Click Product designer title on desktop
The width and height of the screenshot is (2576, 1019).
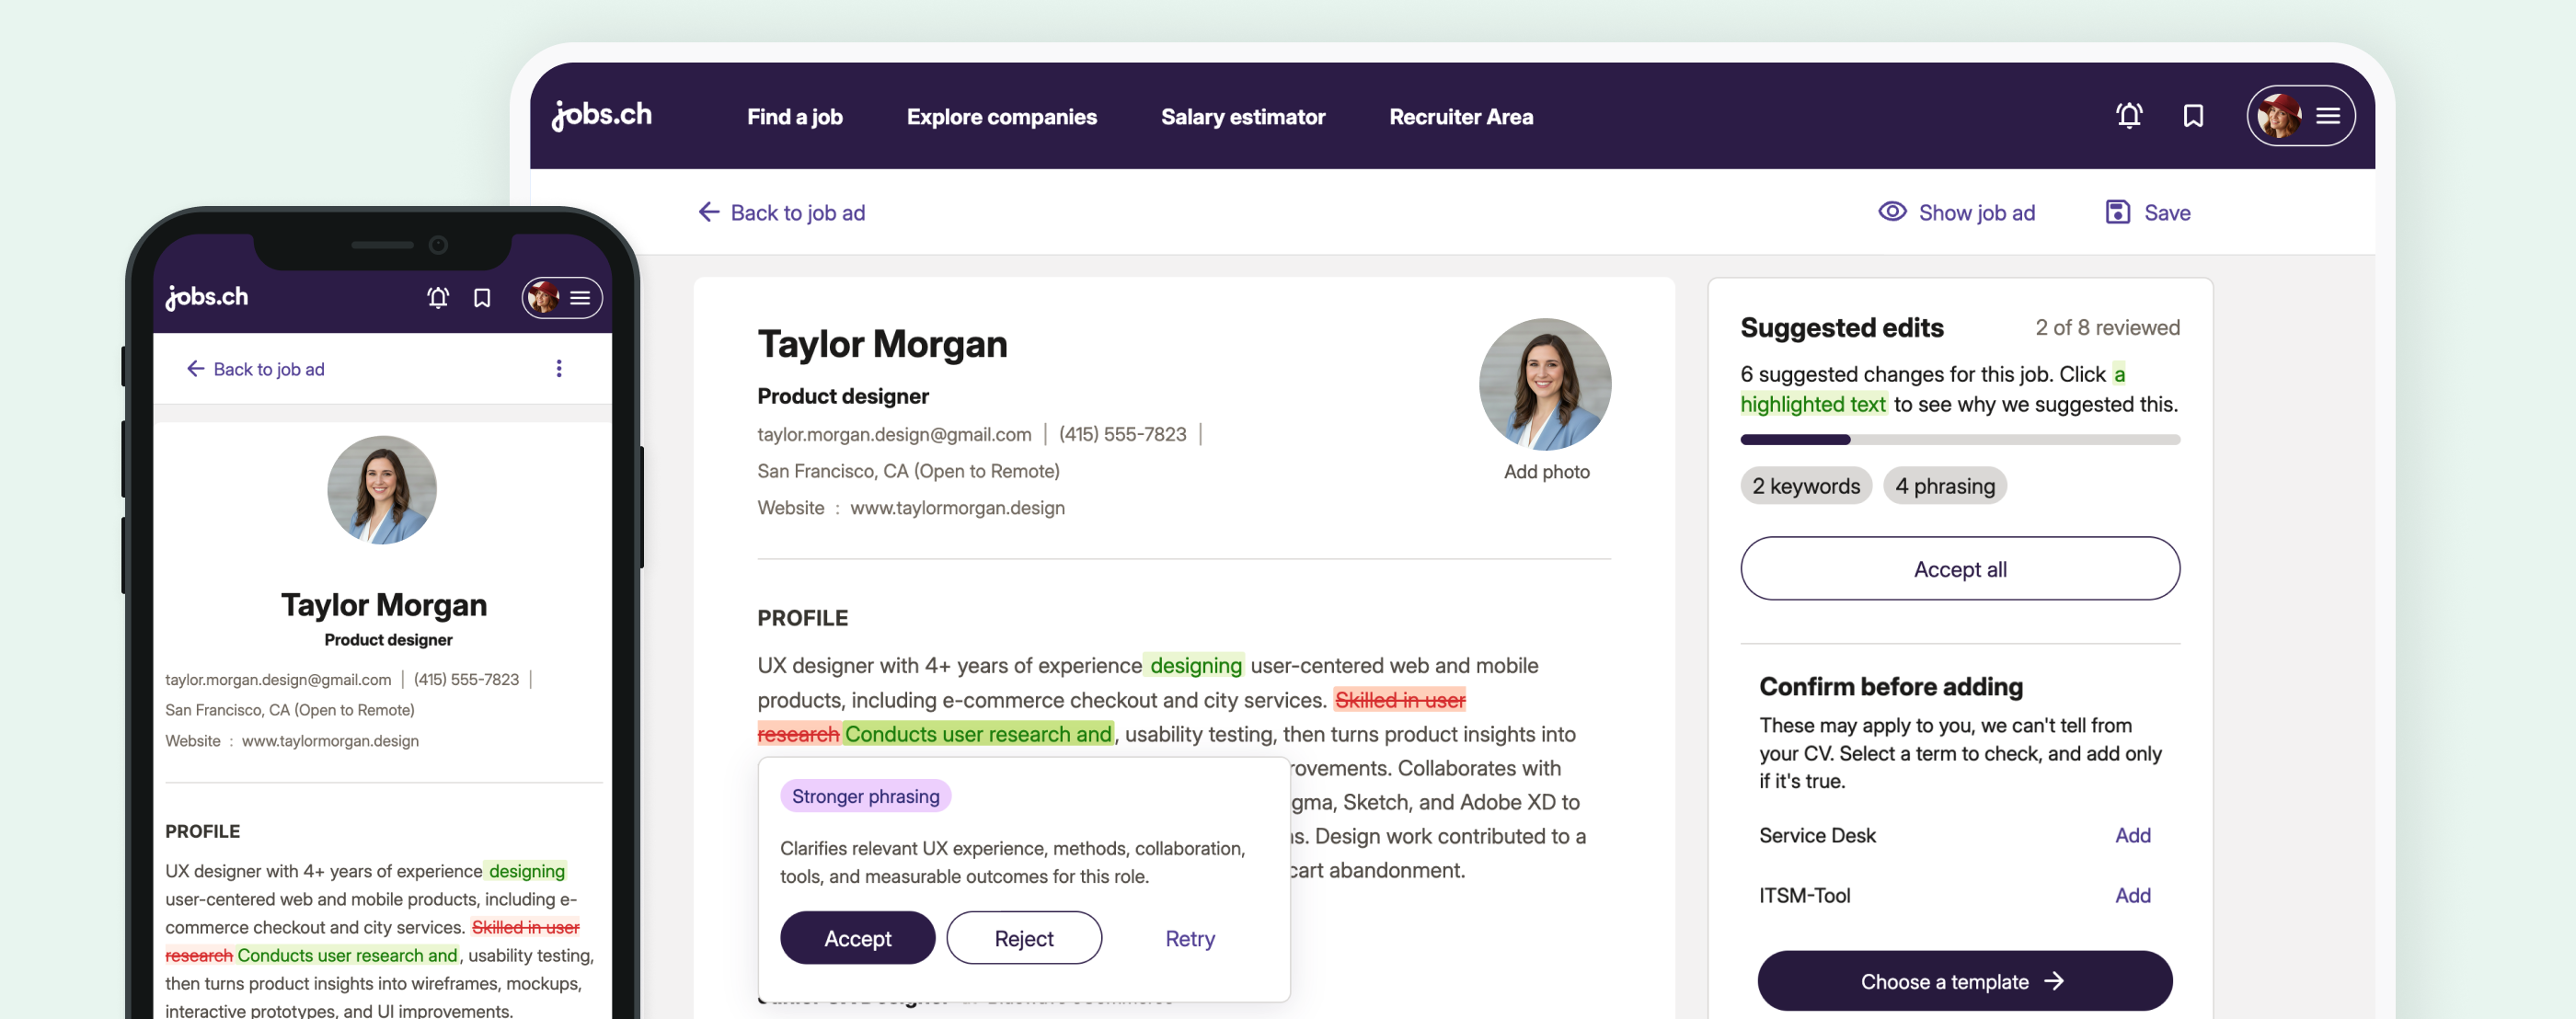pyautogui.click(x=843, y=396)
